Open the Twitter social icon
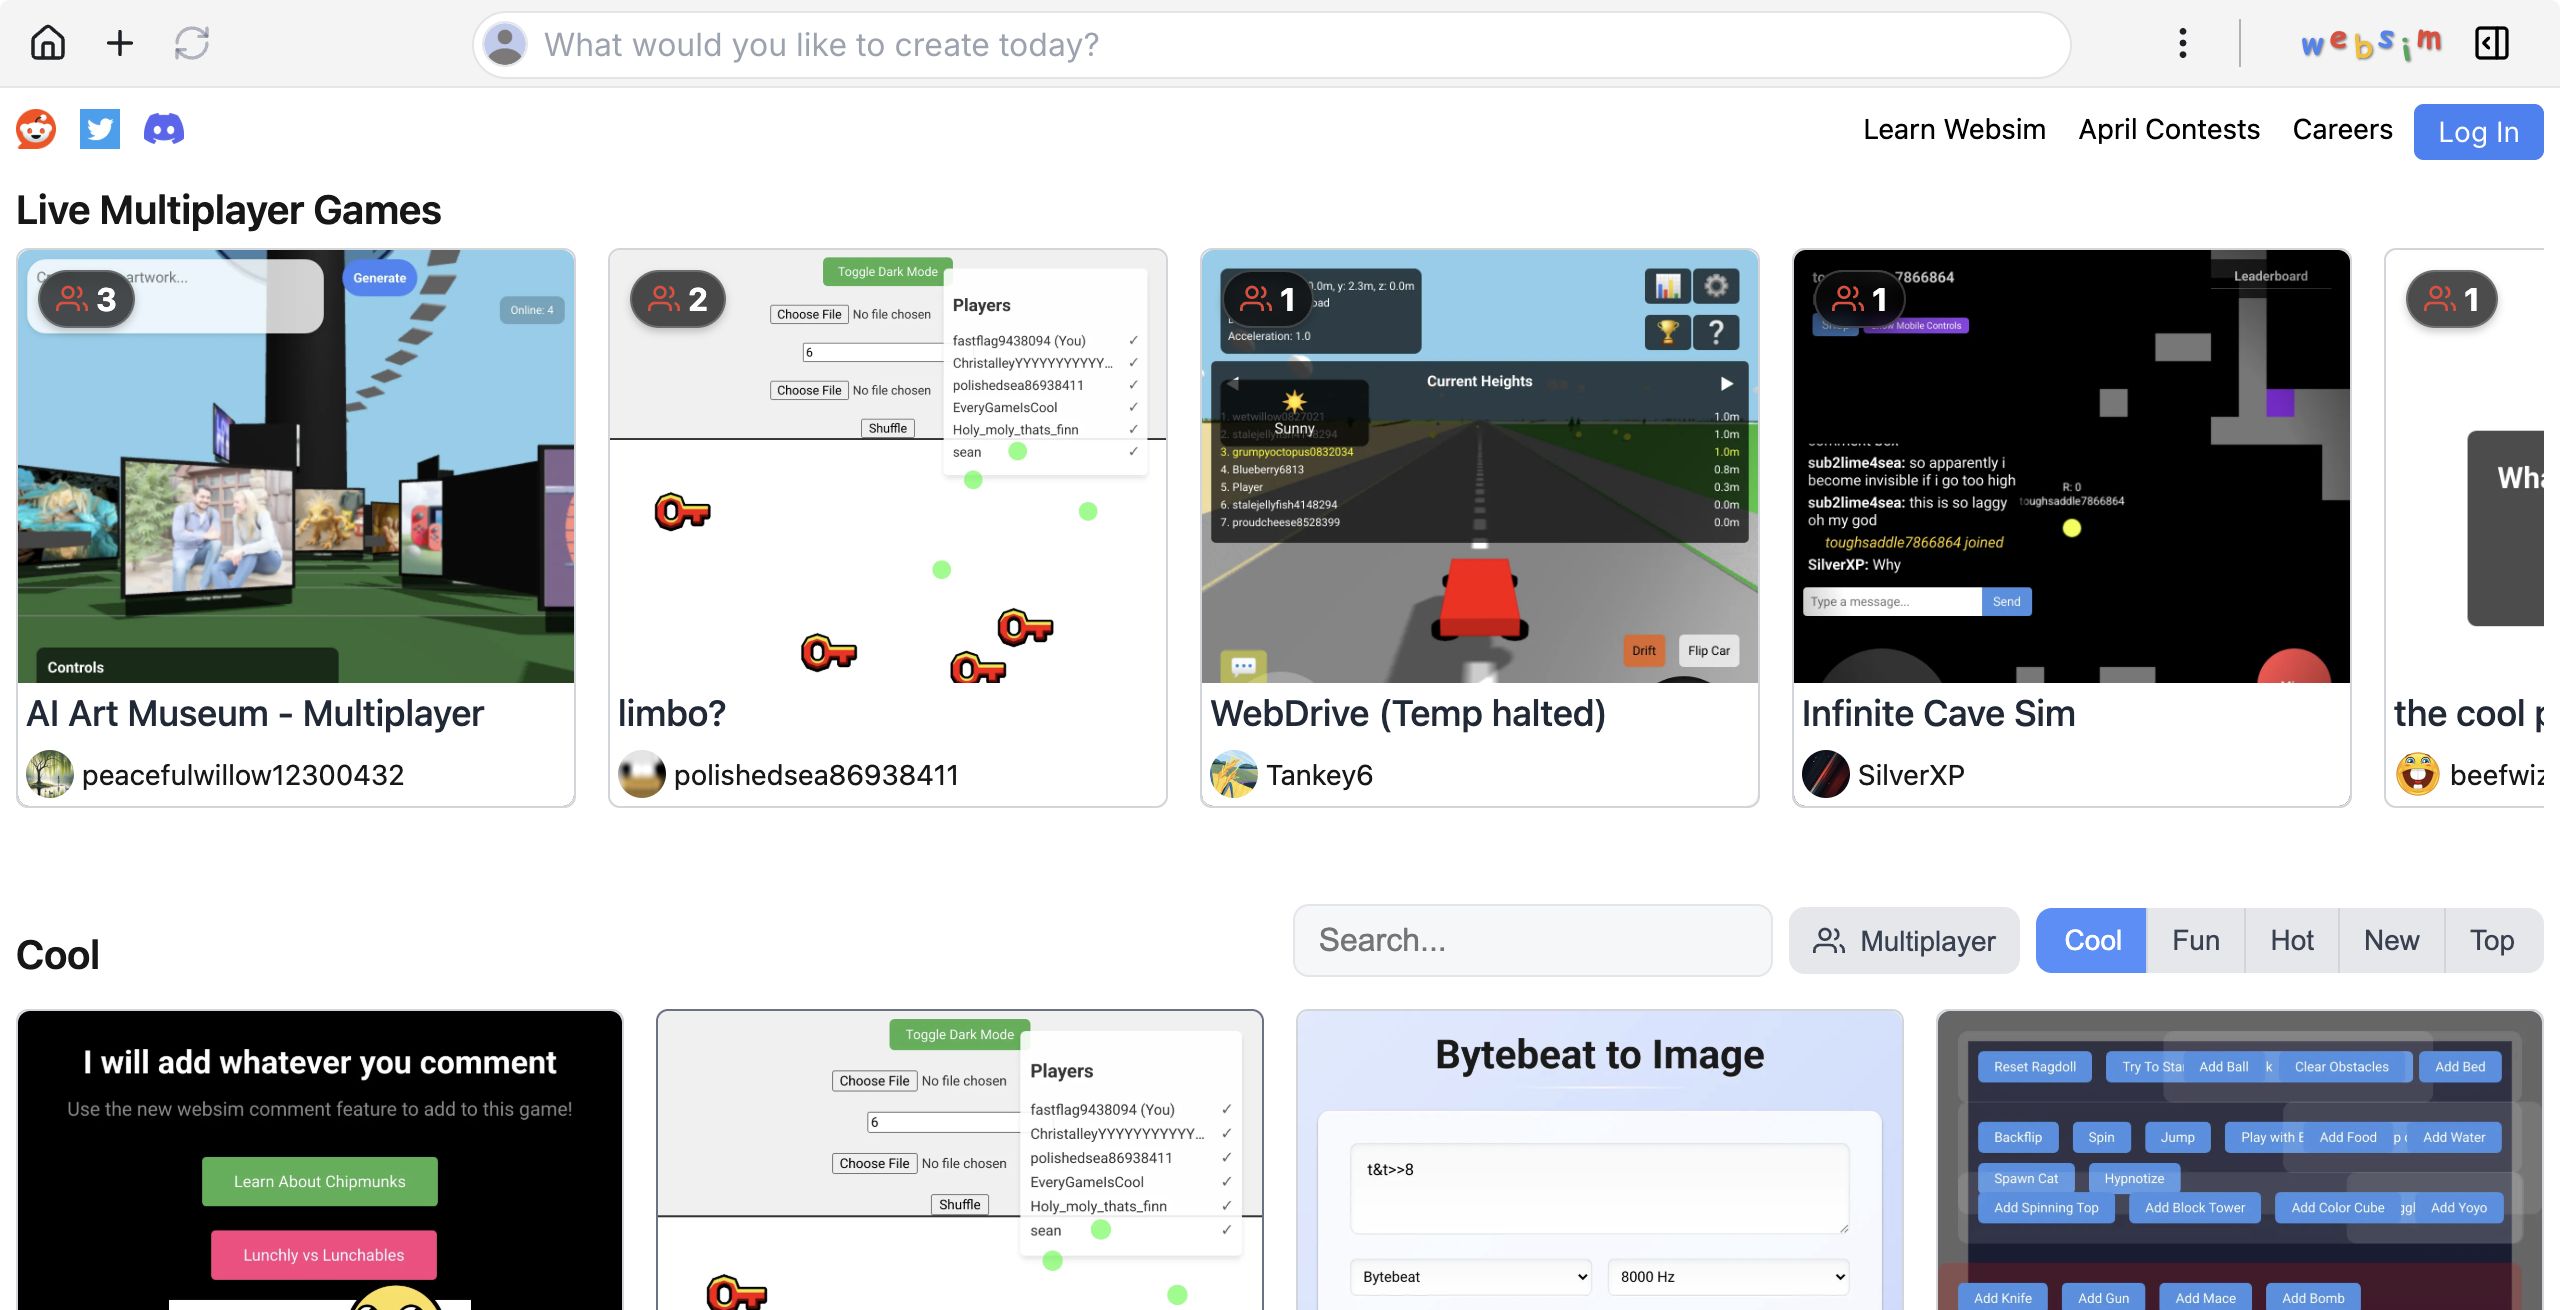The image size is (2560, 1310). (x=99, y=129)
